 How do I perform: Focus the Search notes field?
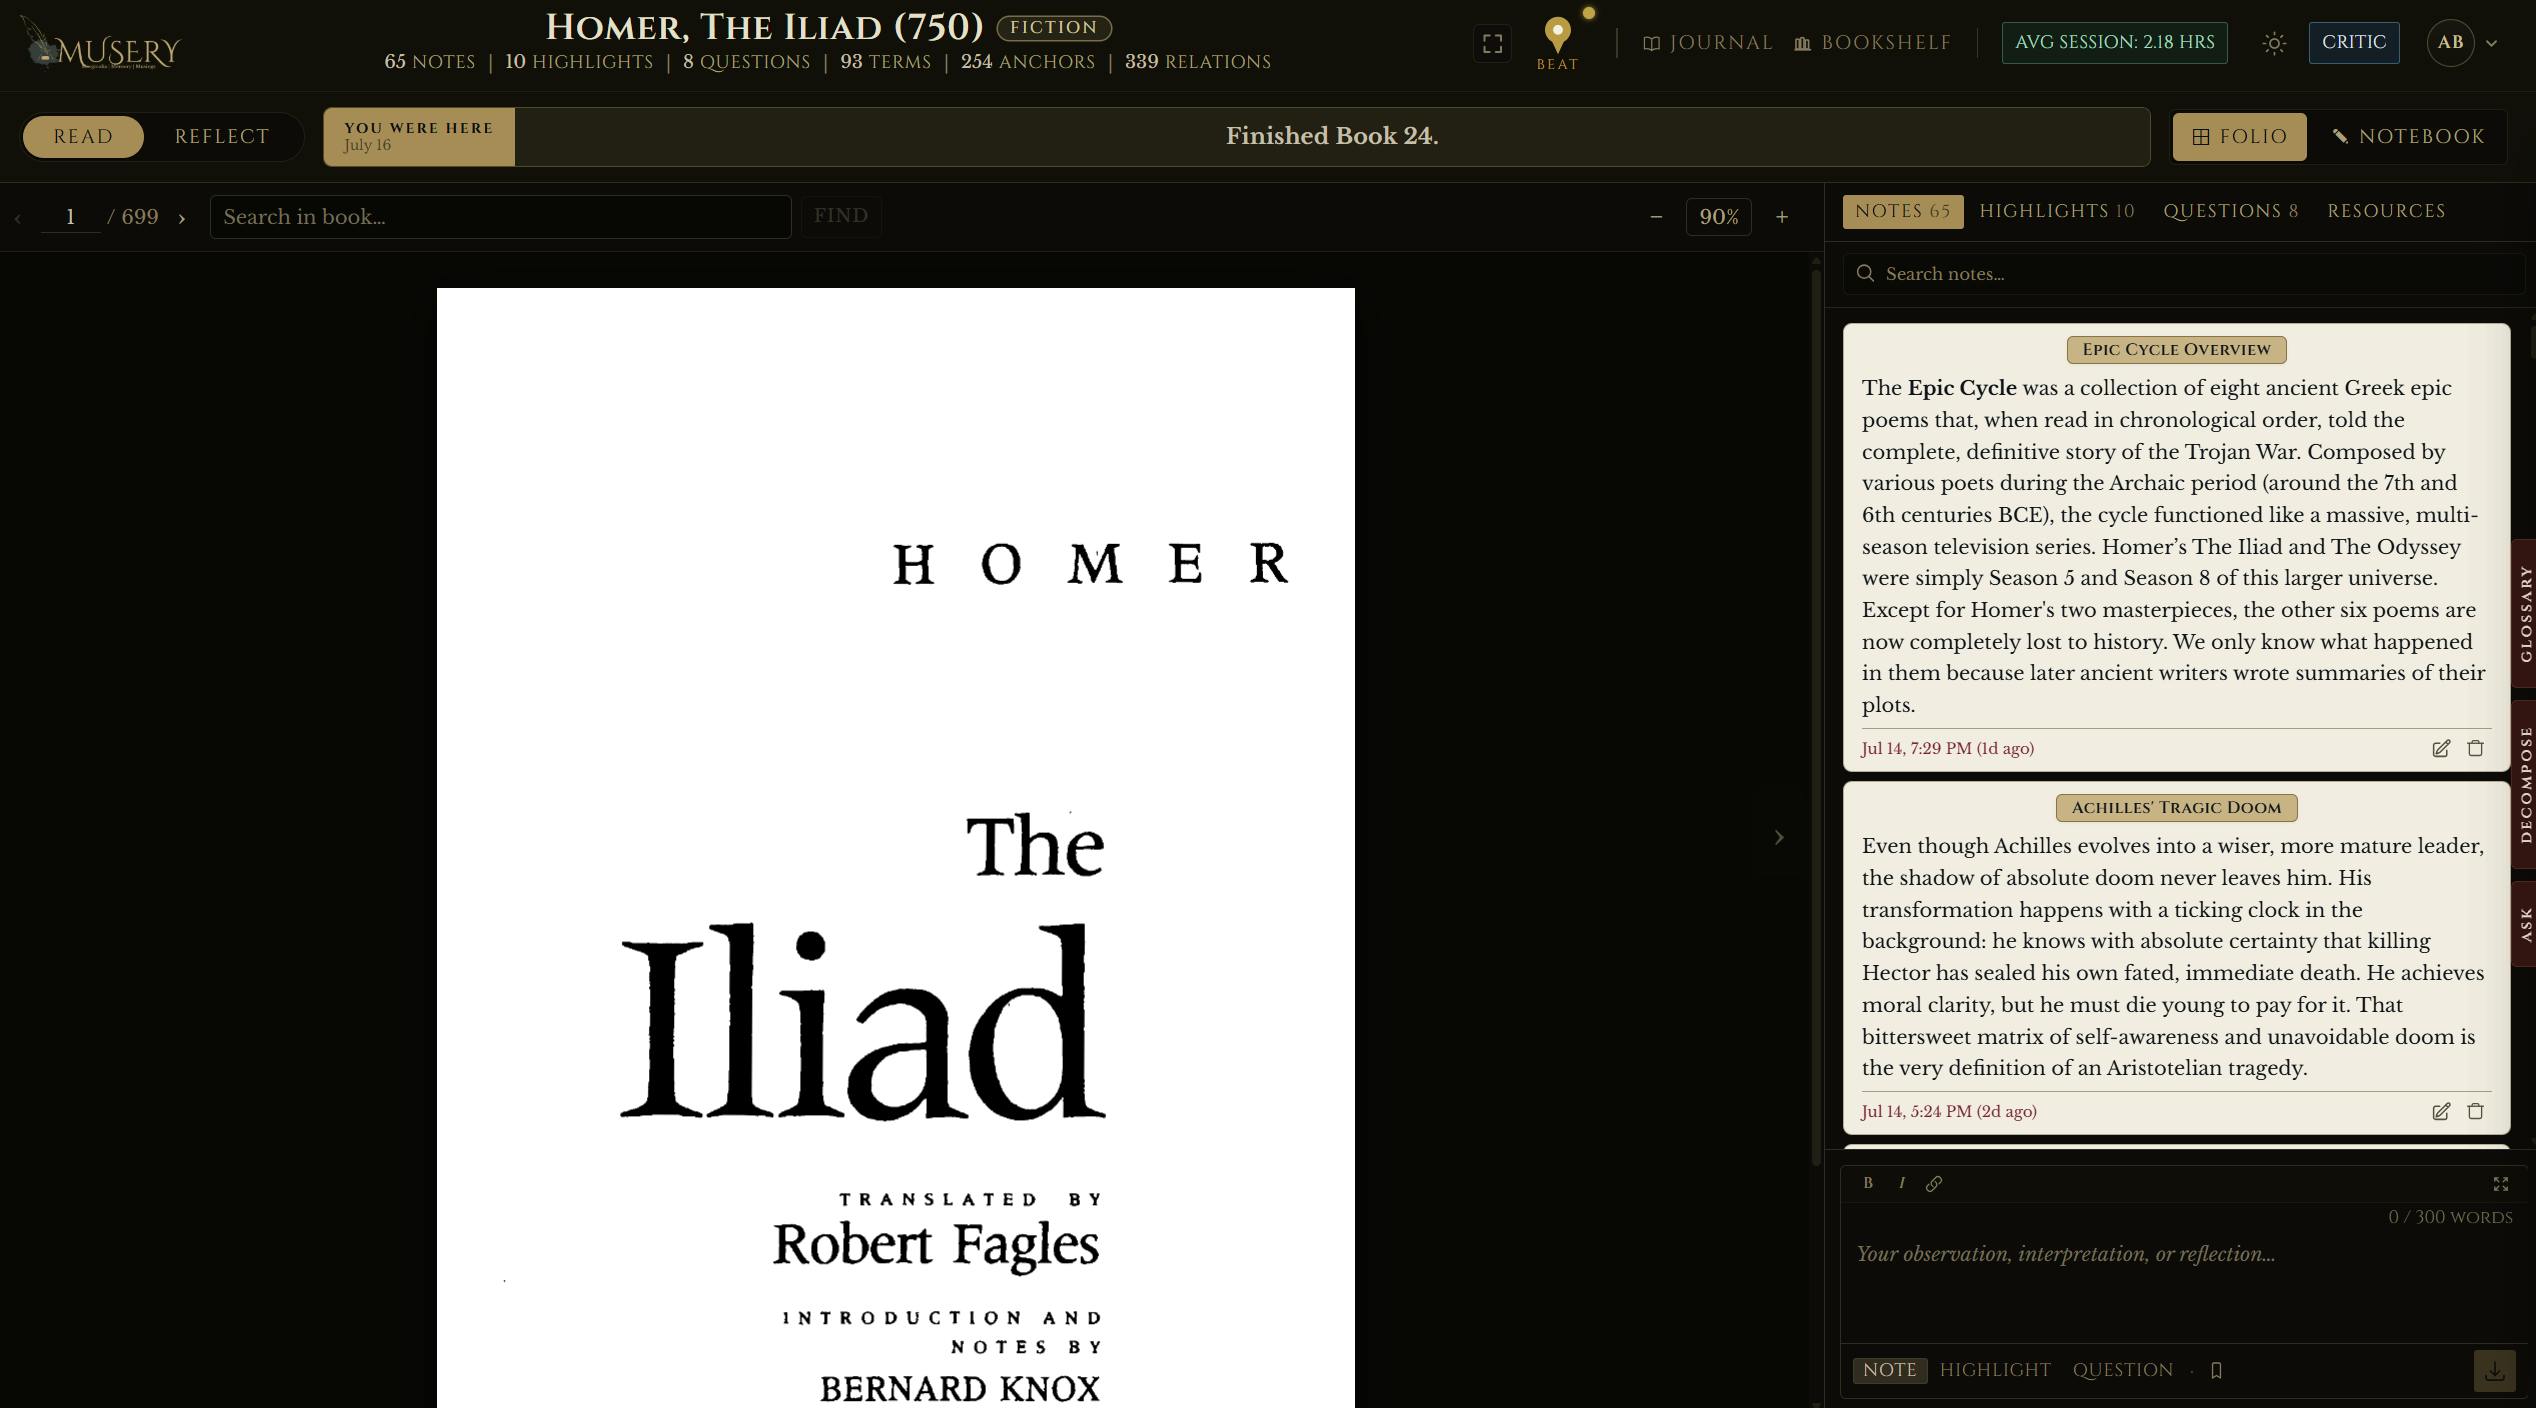(x=2183, y=274)
